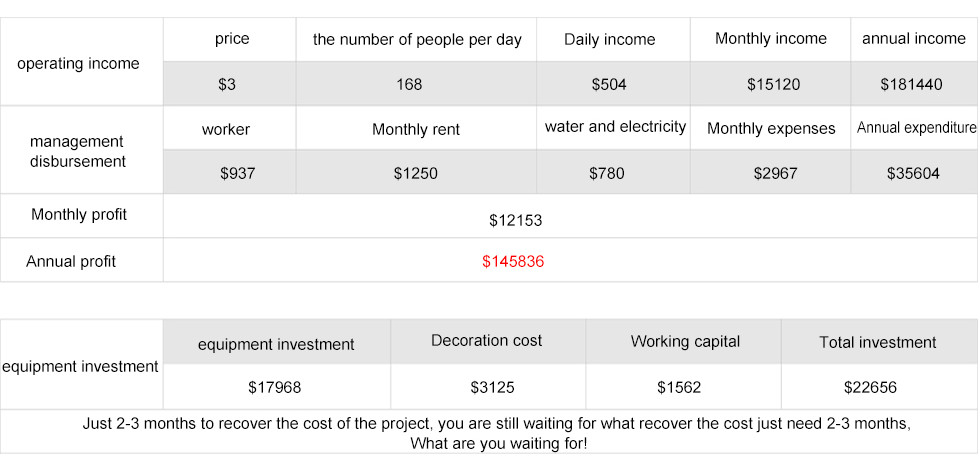Viewport: 980px width, 465px height.
Task: Click the 'management disbursement' row label
Action: click(77, 151)
